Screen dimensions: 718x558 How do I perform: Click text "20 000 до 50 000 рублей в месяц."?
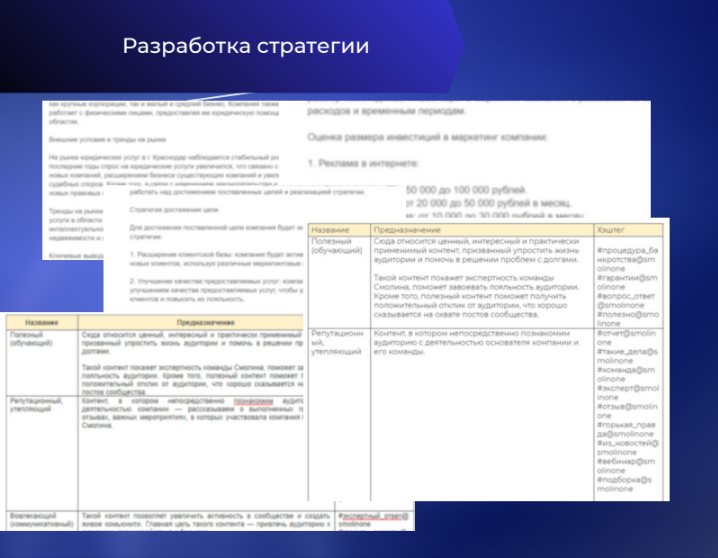[494, 203]
